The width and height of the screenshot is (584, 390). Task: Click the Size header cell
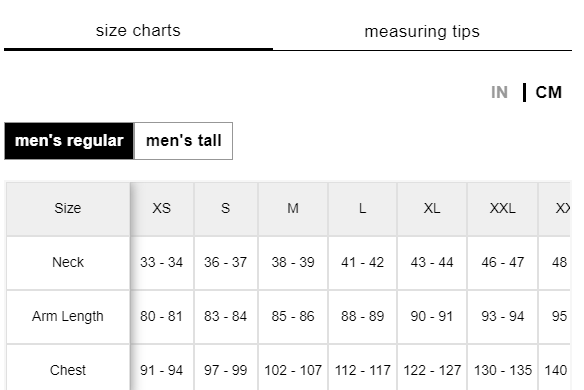point(68,208)
